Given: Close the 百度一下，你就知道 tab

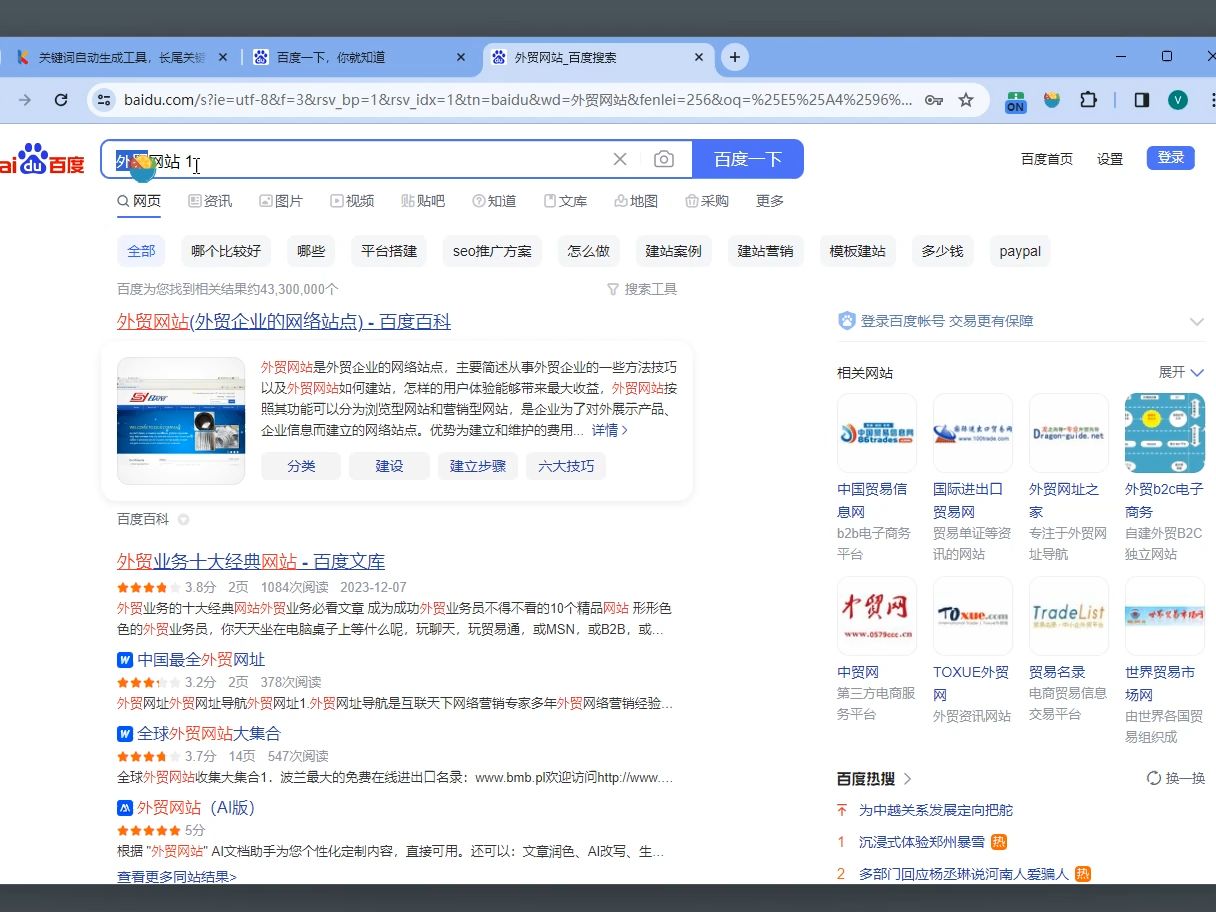Looking at the screenshot, I should tap(461, 57).
